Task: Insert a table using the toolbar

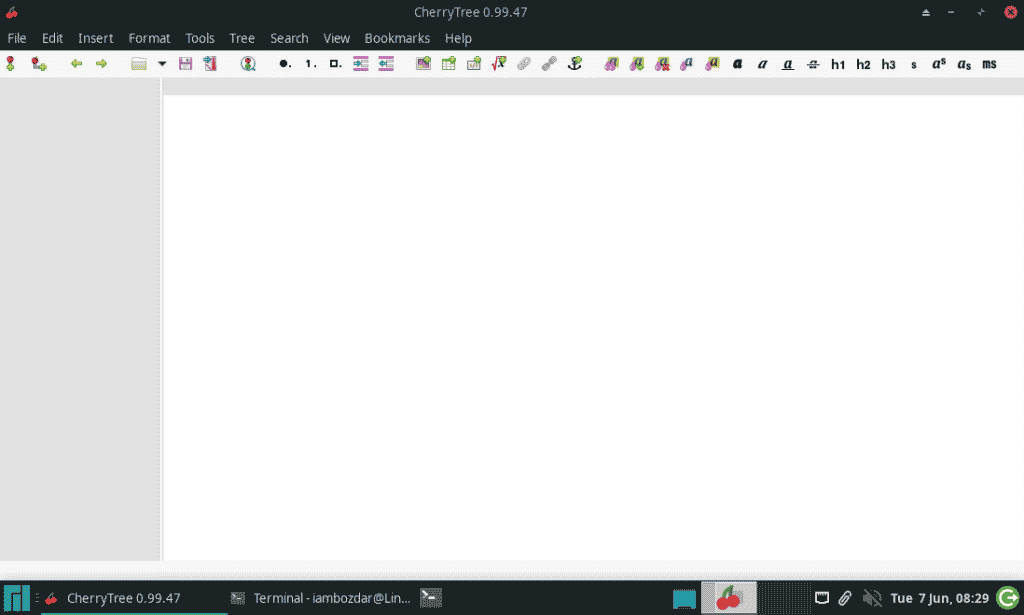Action: point(448,63)
